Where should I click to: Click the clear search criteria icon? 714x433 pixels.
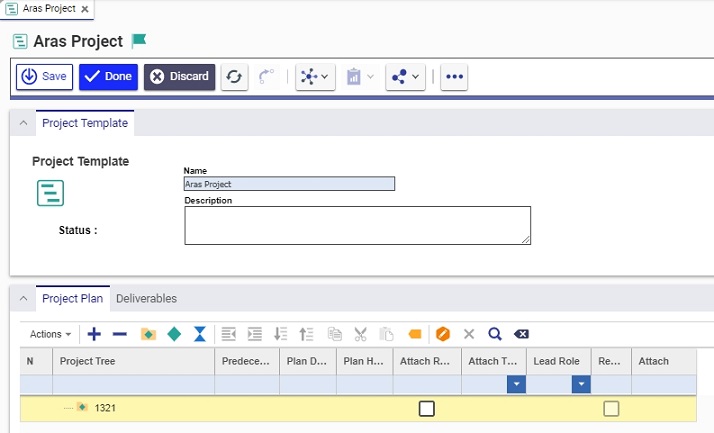coord(521,334)
